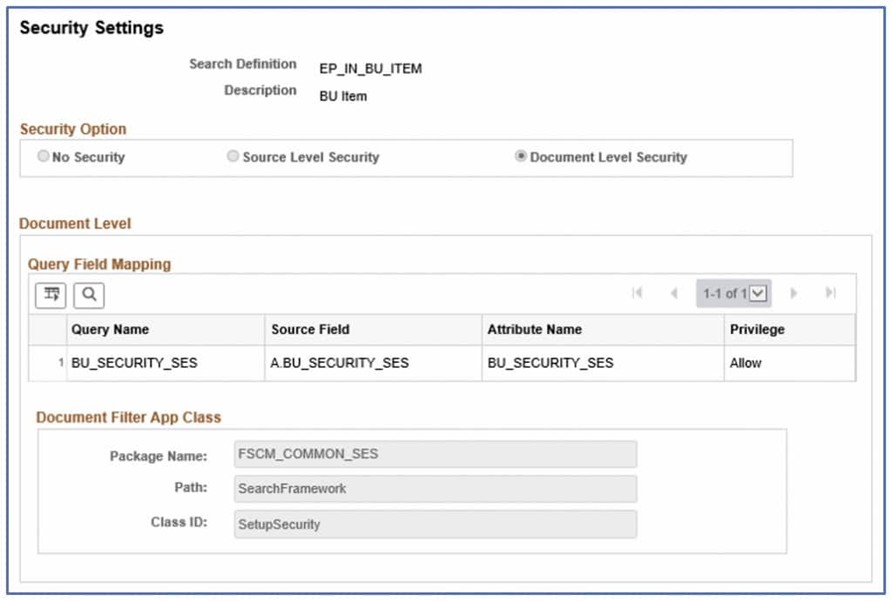Select the No Security option
This screenshot has height=601, width=892.
click(x=43, y=157)
